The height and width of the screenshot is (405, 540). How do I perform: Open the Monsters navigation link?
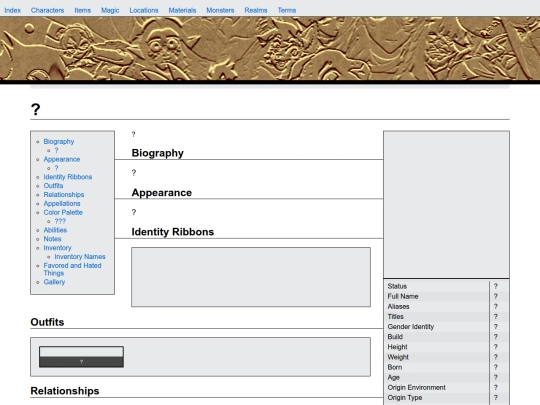click(220, 10)
